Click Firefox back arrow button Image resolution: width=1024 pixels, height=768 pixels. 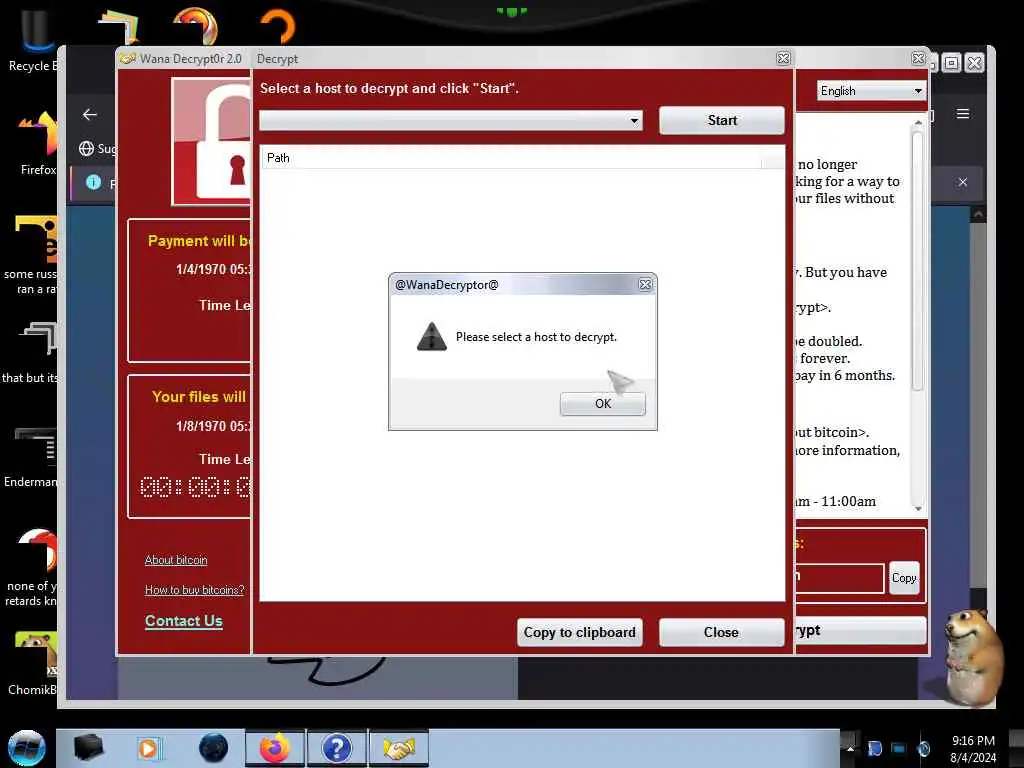[90, 115]
